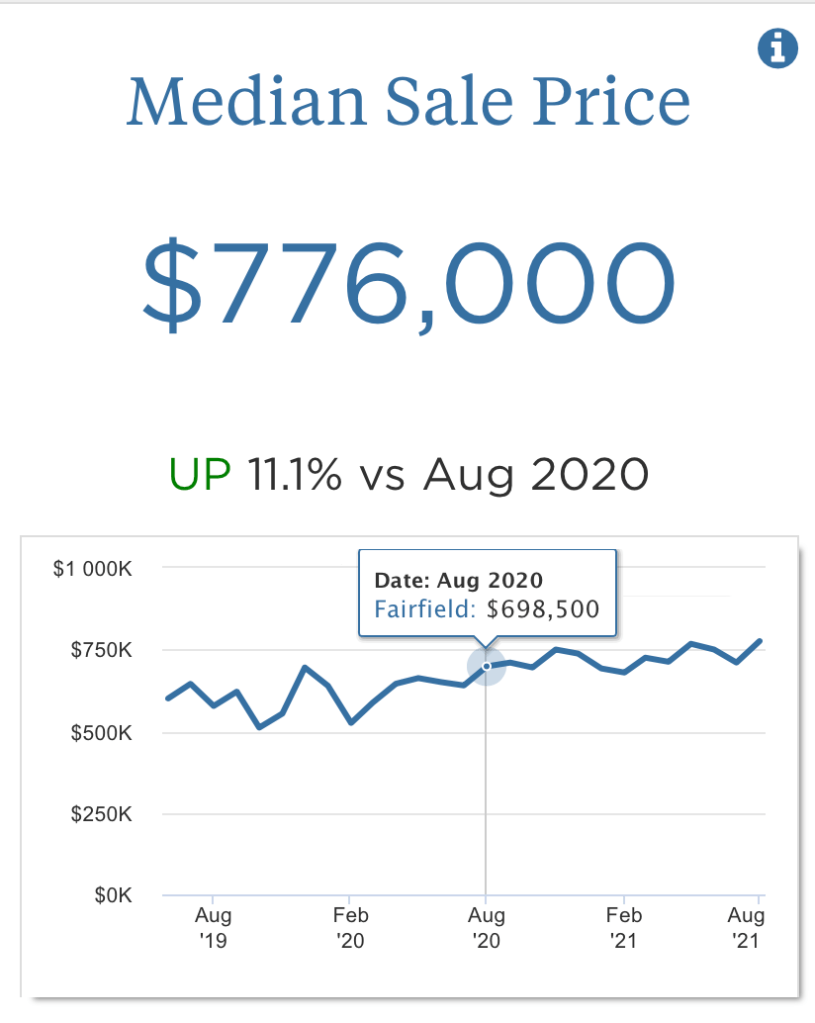Image resolution: width=815 pixels, height=1023 pixels.
Task: Click the line's final Aug '21 endpoint
Action: point(760,641)
